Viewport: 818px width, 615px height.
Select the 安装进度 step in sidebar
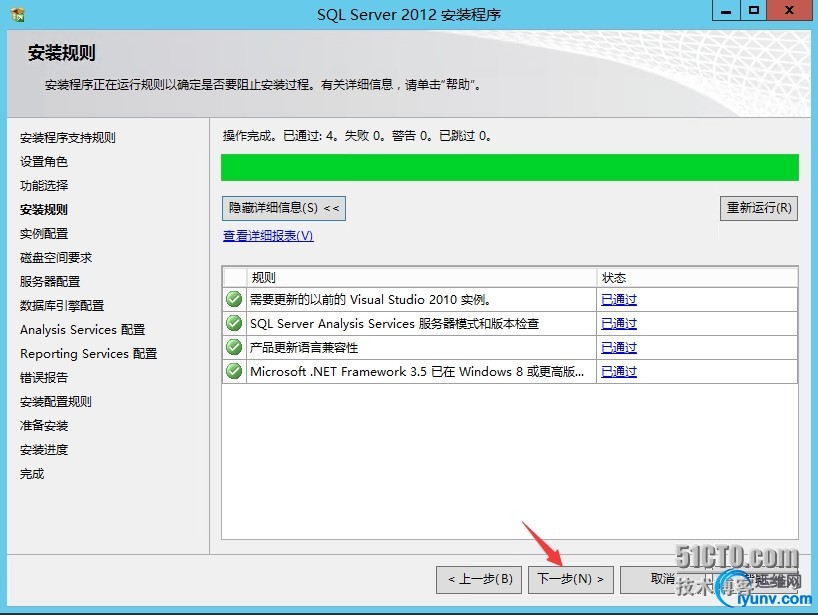44,450
